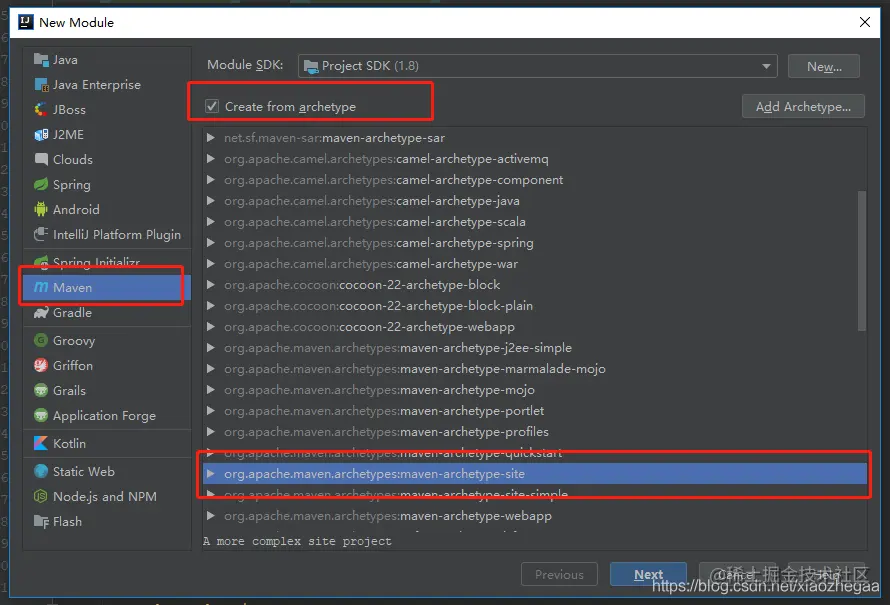Click the Maven m icon
Screen dimensions: 890x605
pyautogui.click(x=41, y=288)
